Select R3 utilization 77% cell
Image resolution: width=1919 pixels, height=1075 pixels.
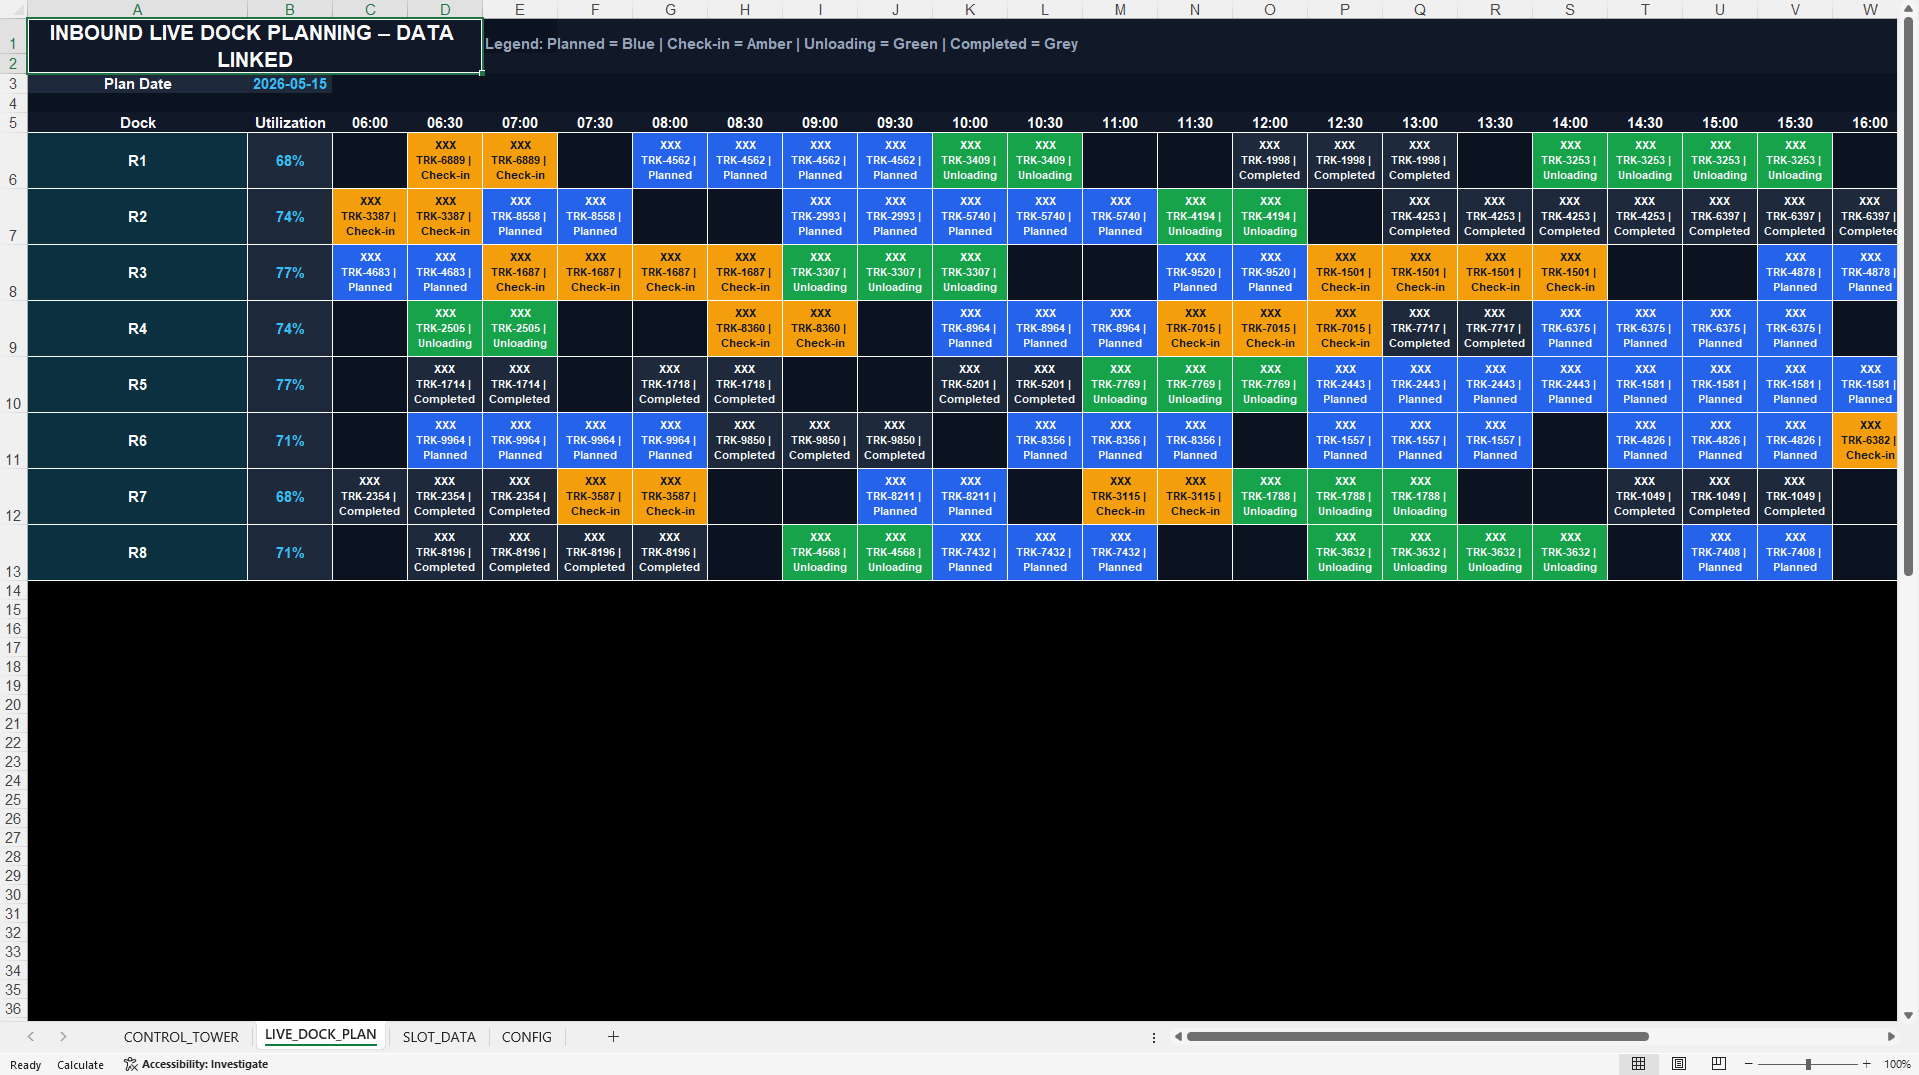290,273
